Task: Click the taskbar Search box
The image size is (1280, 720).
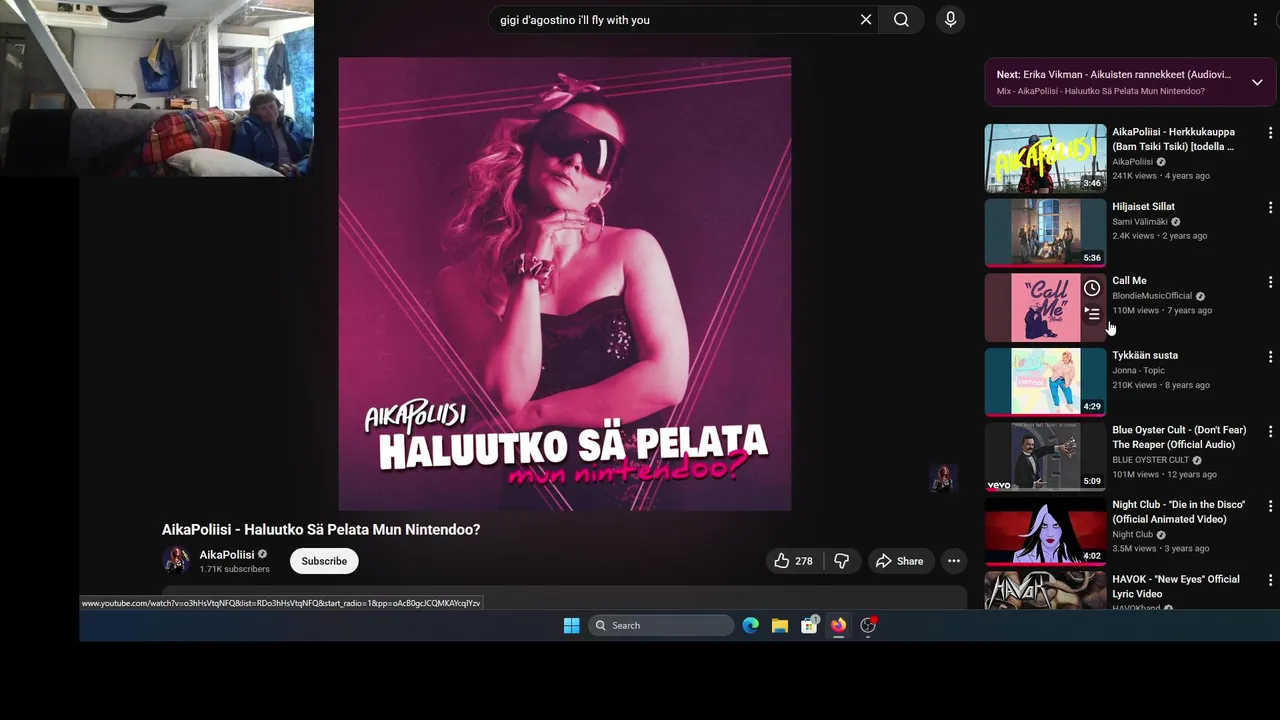Action: click(661, 625)
